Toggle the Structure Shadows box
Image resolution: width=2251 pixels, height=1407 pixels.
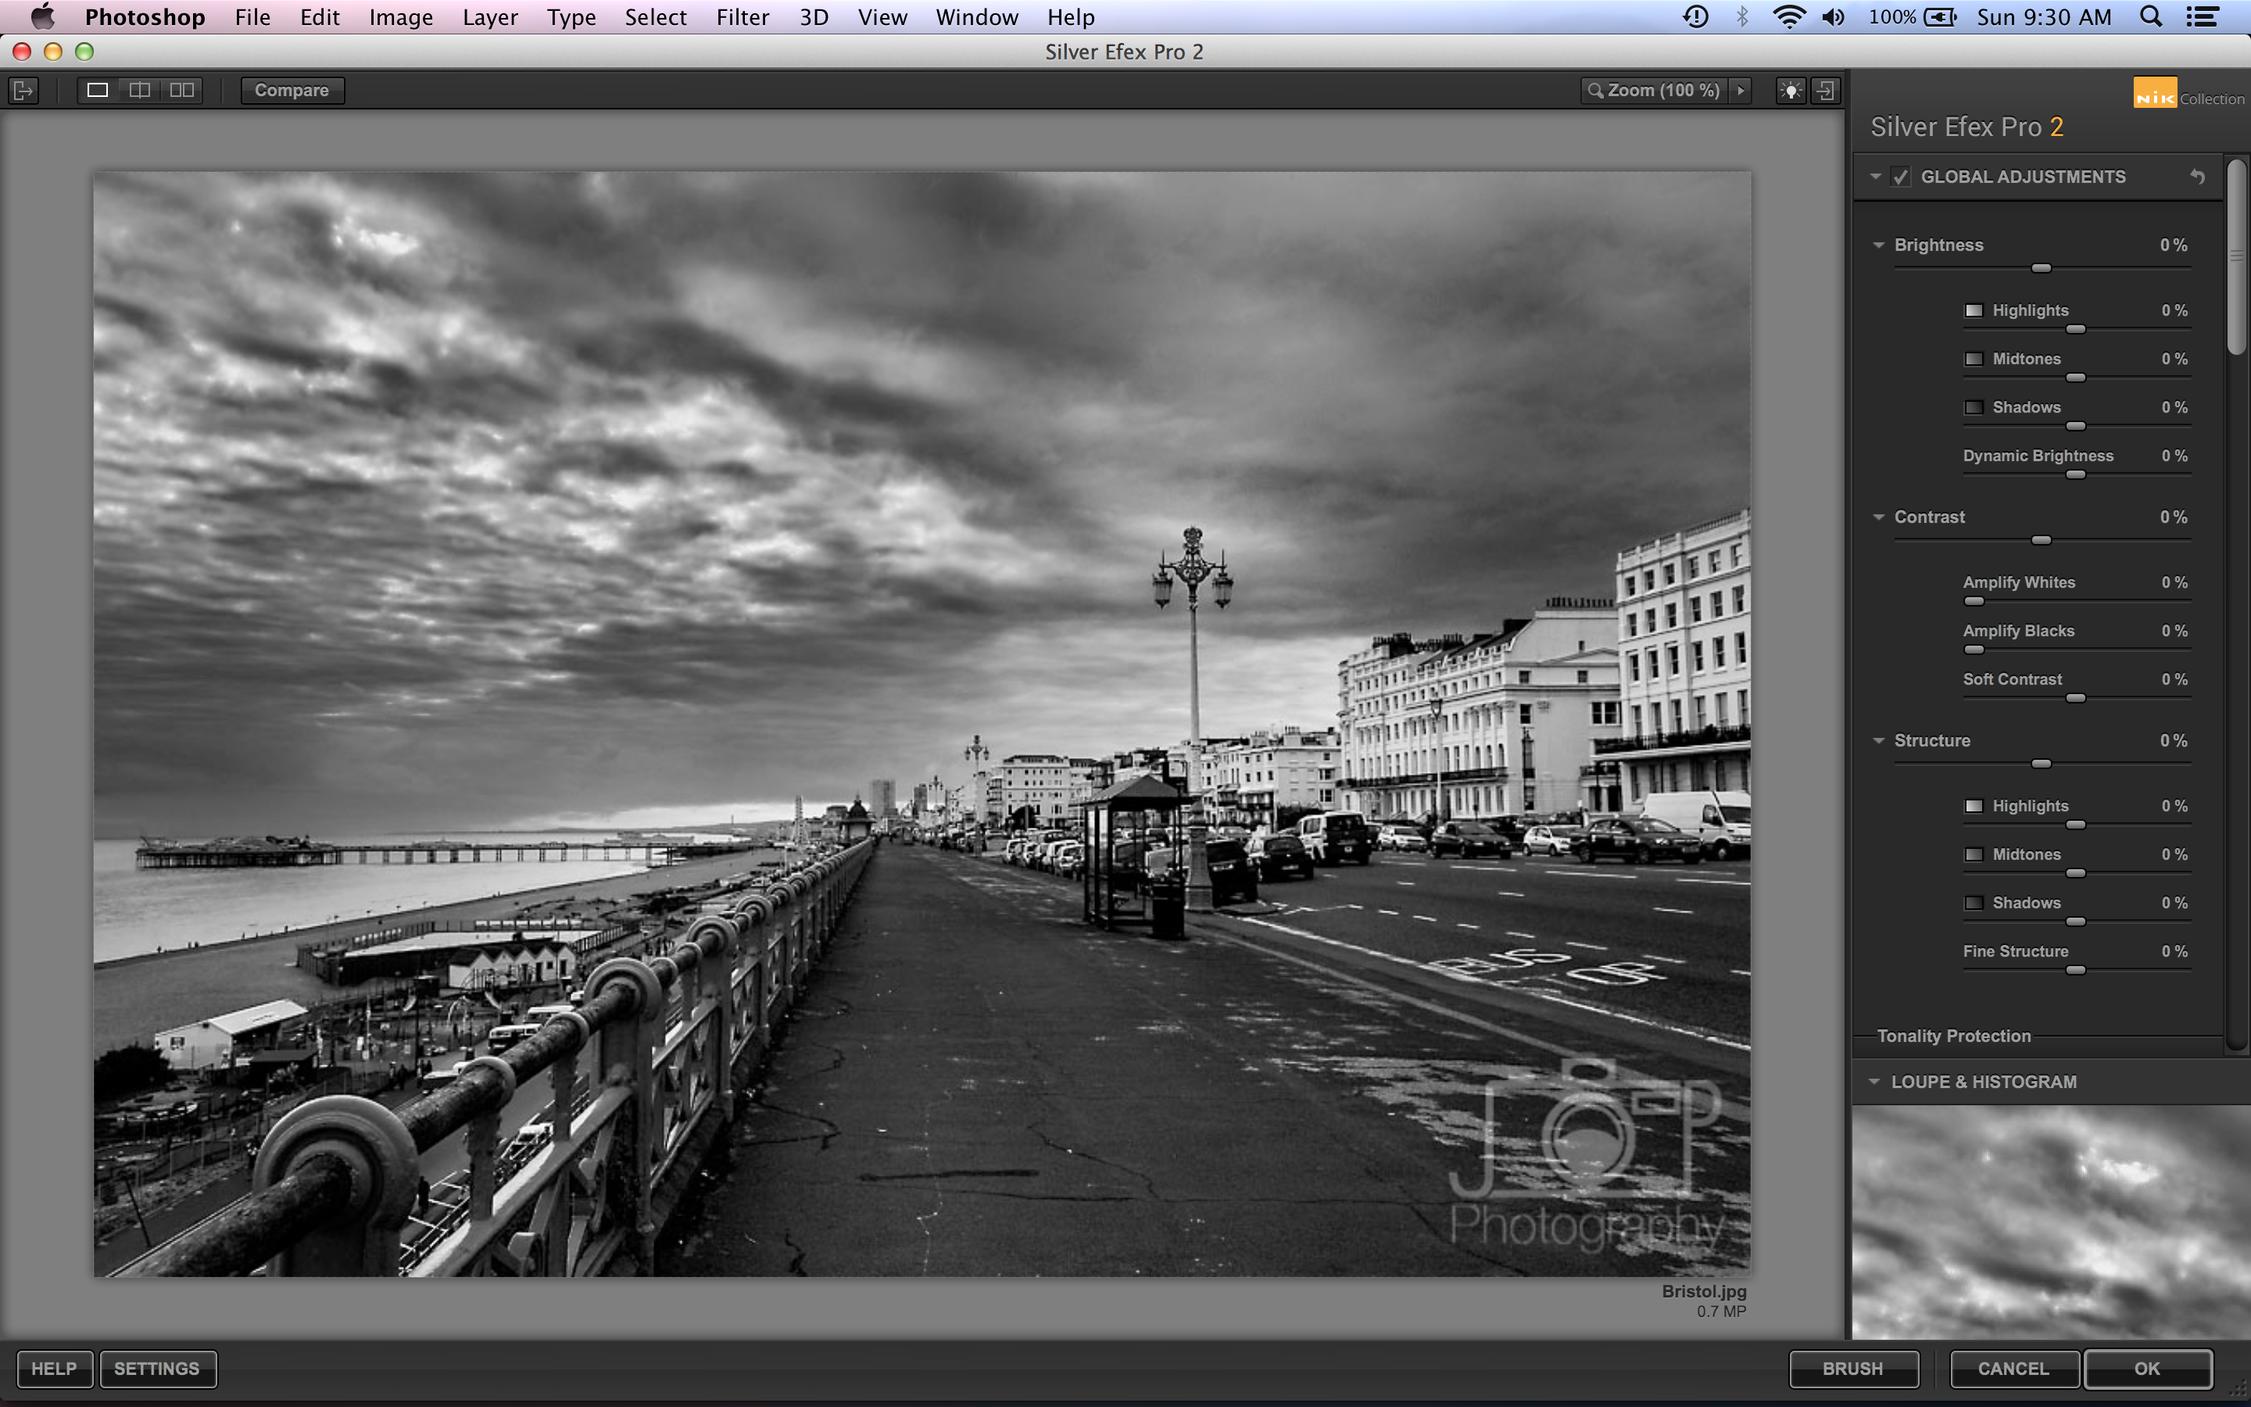coord(1973,903)
